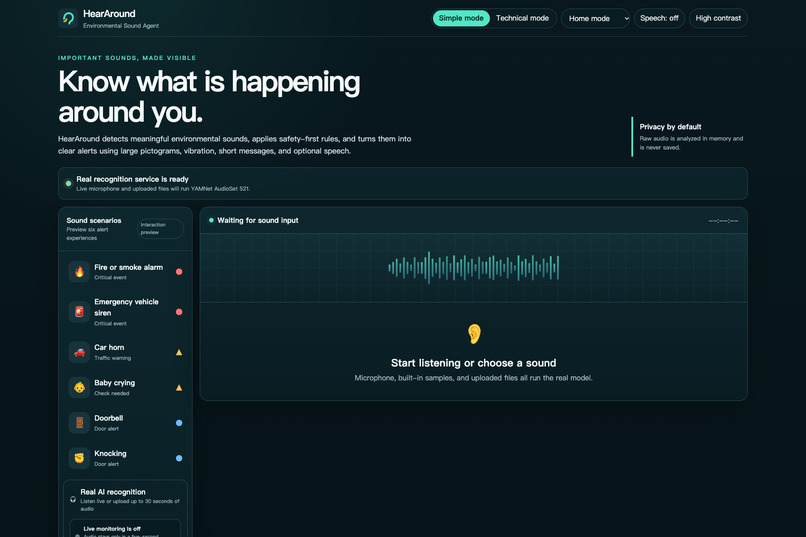Enable High contrast
The image size is (806, 537).
718,18
